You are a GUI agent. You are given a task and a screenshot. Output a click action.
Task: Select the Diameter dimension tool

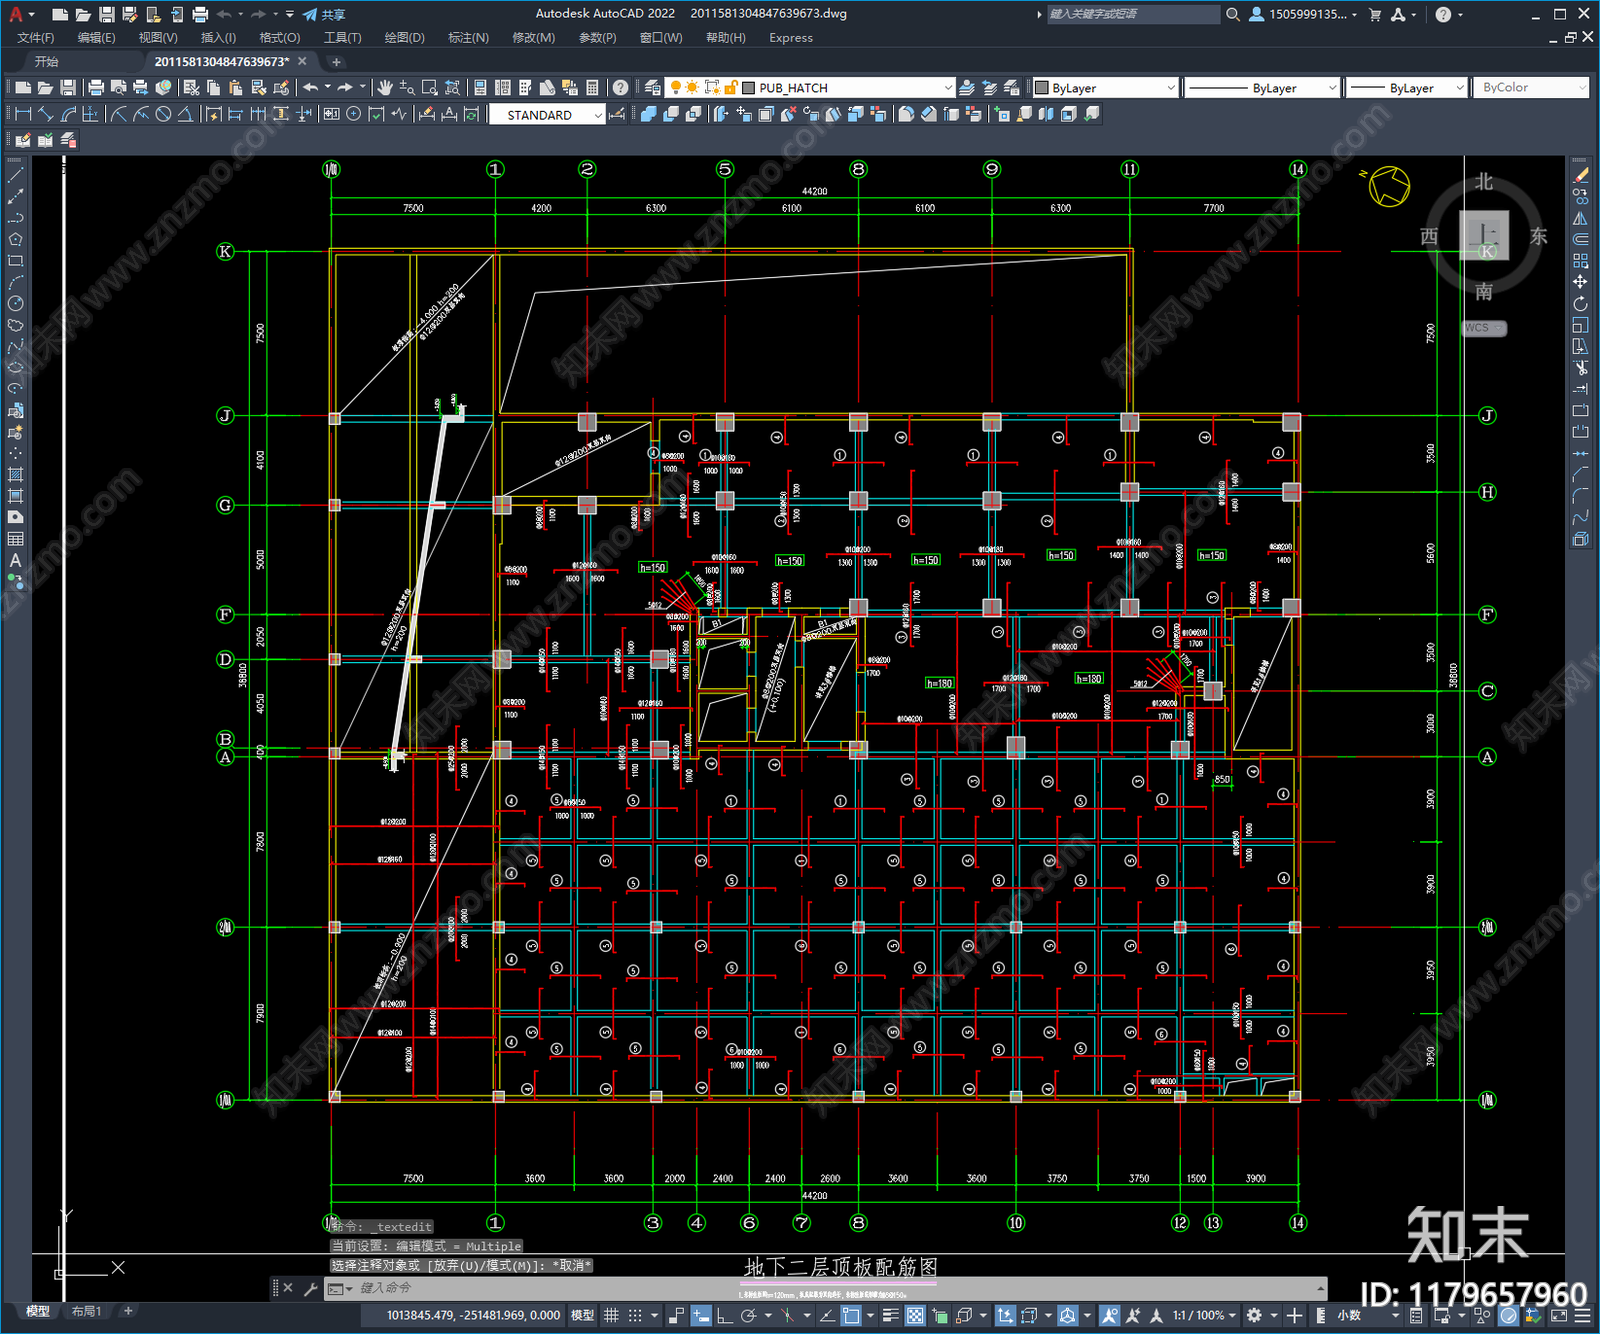pyautogui.click(x=164, y=114)
